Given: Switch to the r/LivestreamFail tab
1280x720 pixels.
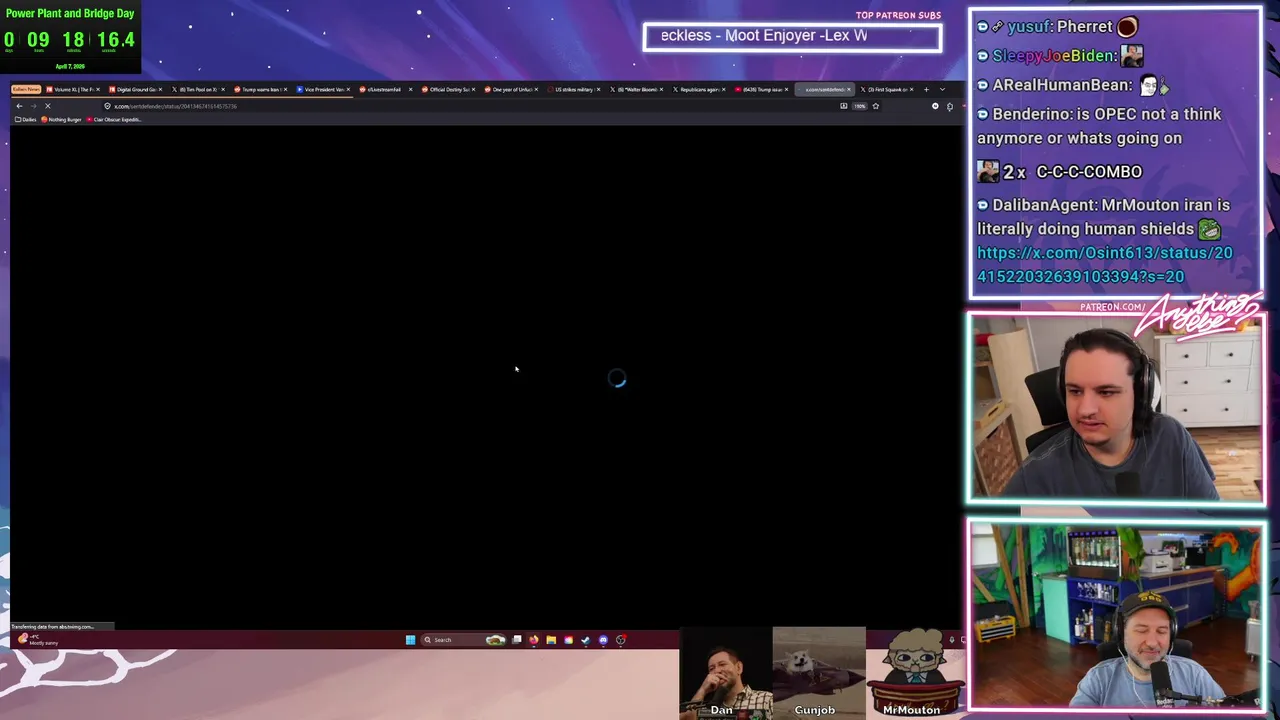Looking at the screenshot, I should pos(384,89).
